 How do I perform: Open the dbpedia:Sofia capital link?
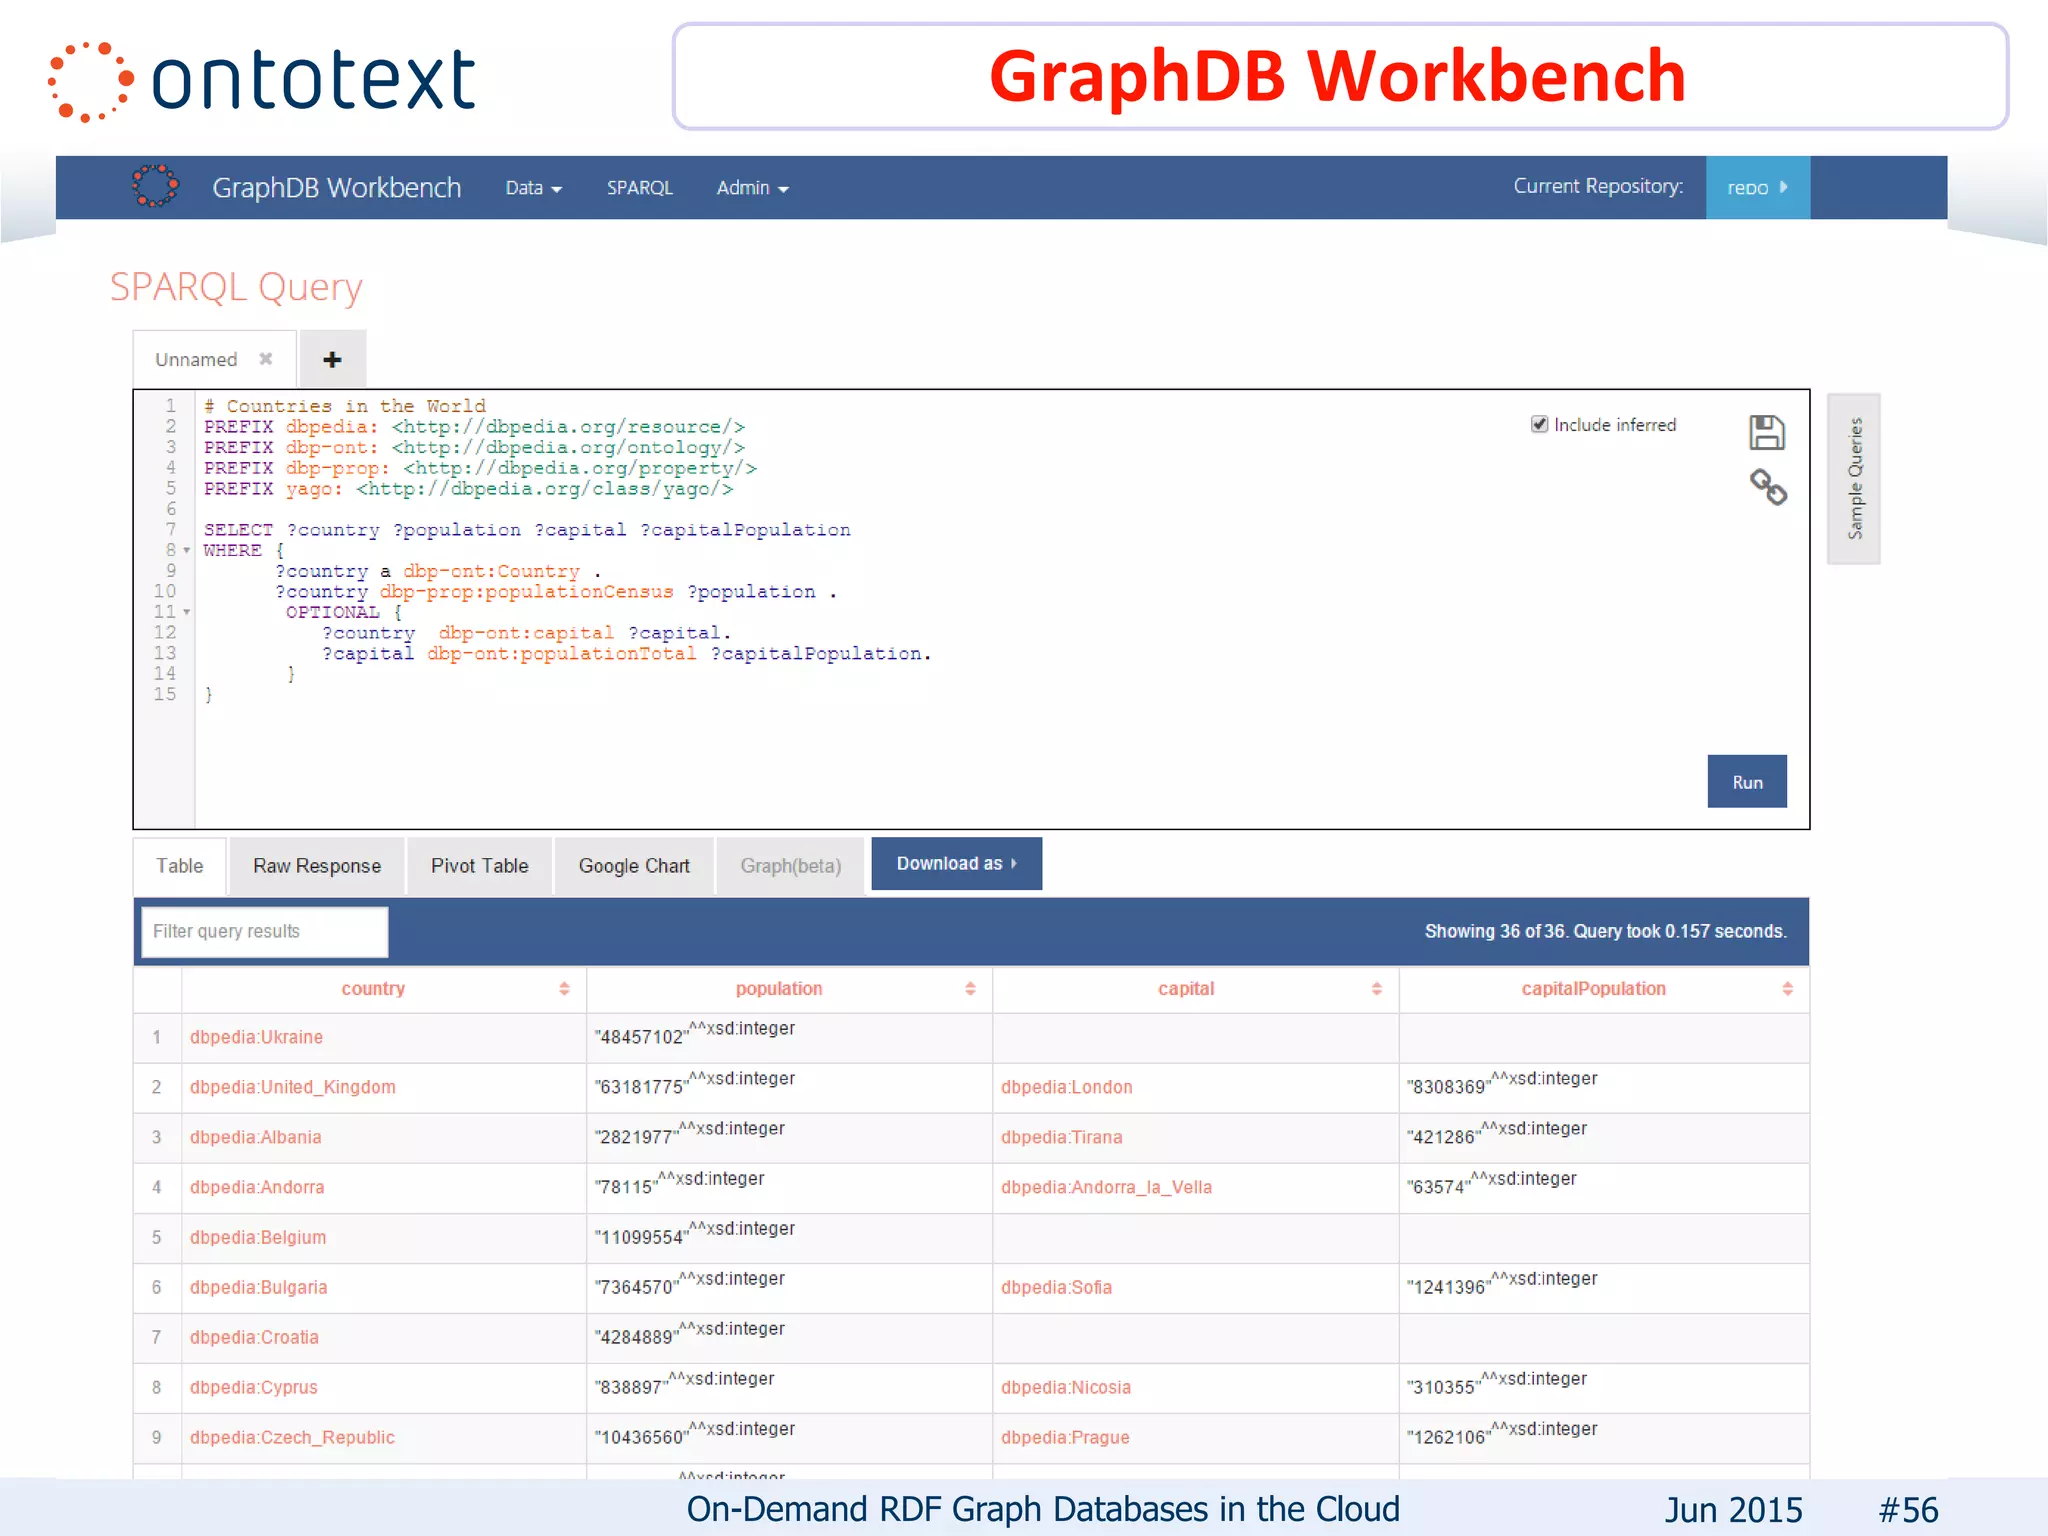[x=1056, y=1287]
